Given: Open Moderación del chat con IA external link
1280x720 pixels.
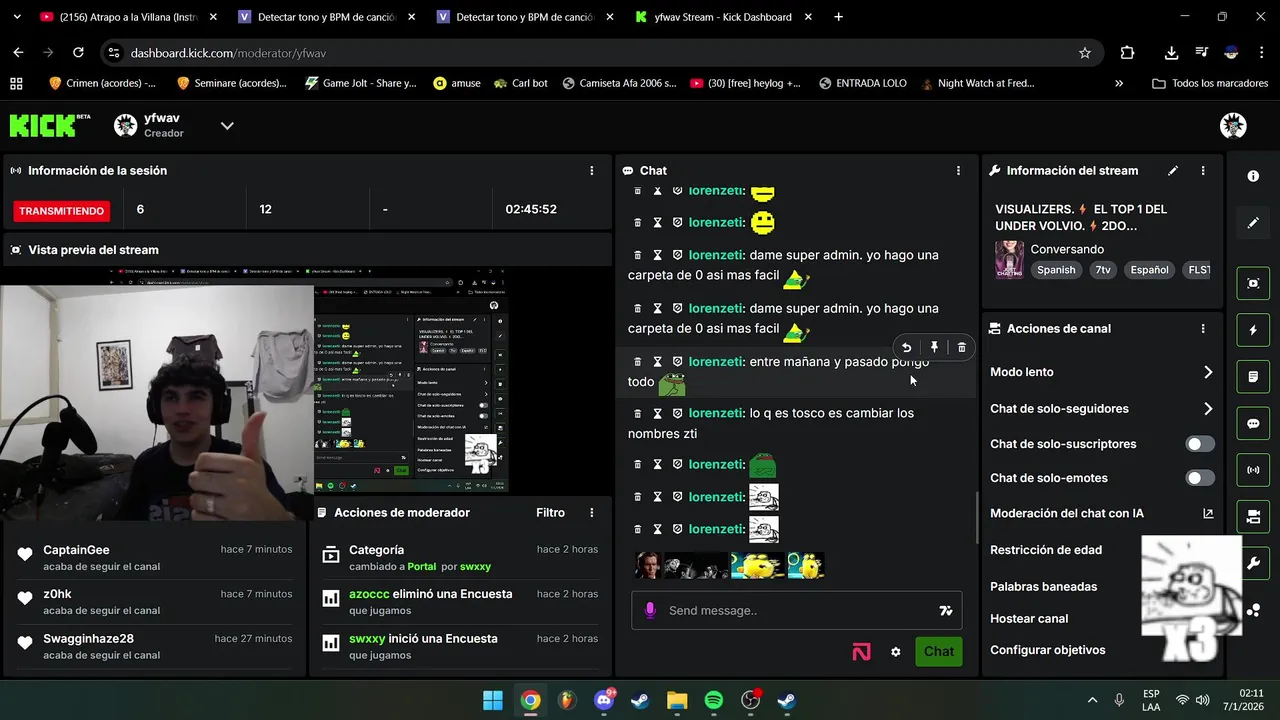Looking at the screenshot, I should 1208,513.
